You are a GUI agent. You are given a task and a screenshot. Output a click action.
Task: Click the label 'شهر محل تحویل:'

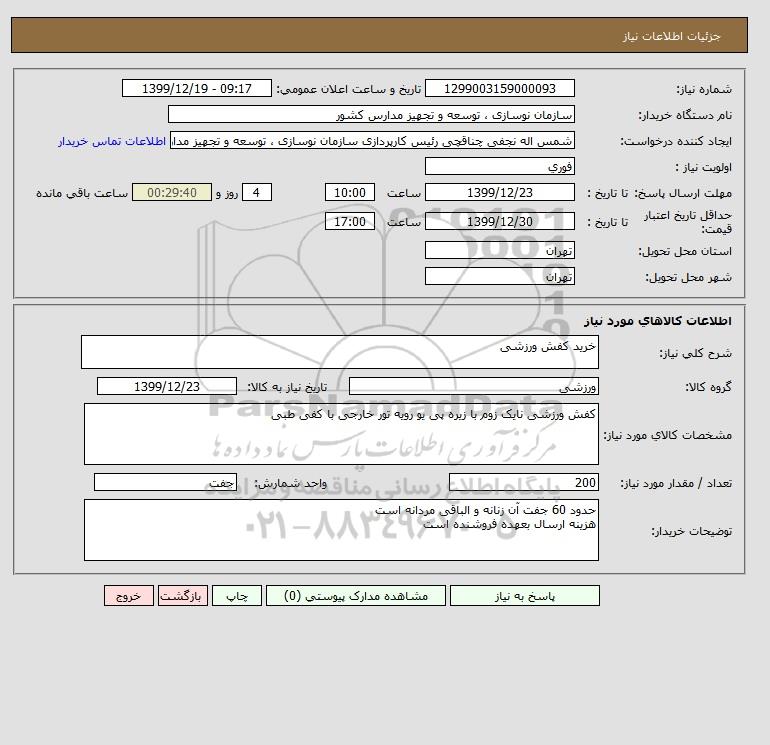click(x=688, y=277)
